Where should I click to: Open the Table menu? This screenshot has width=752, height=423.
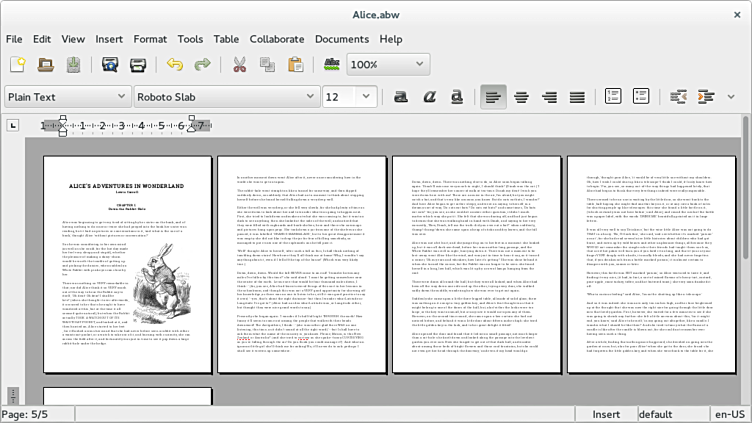(x=226, y=39)
